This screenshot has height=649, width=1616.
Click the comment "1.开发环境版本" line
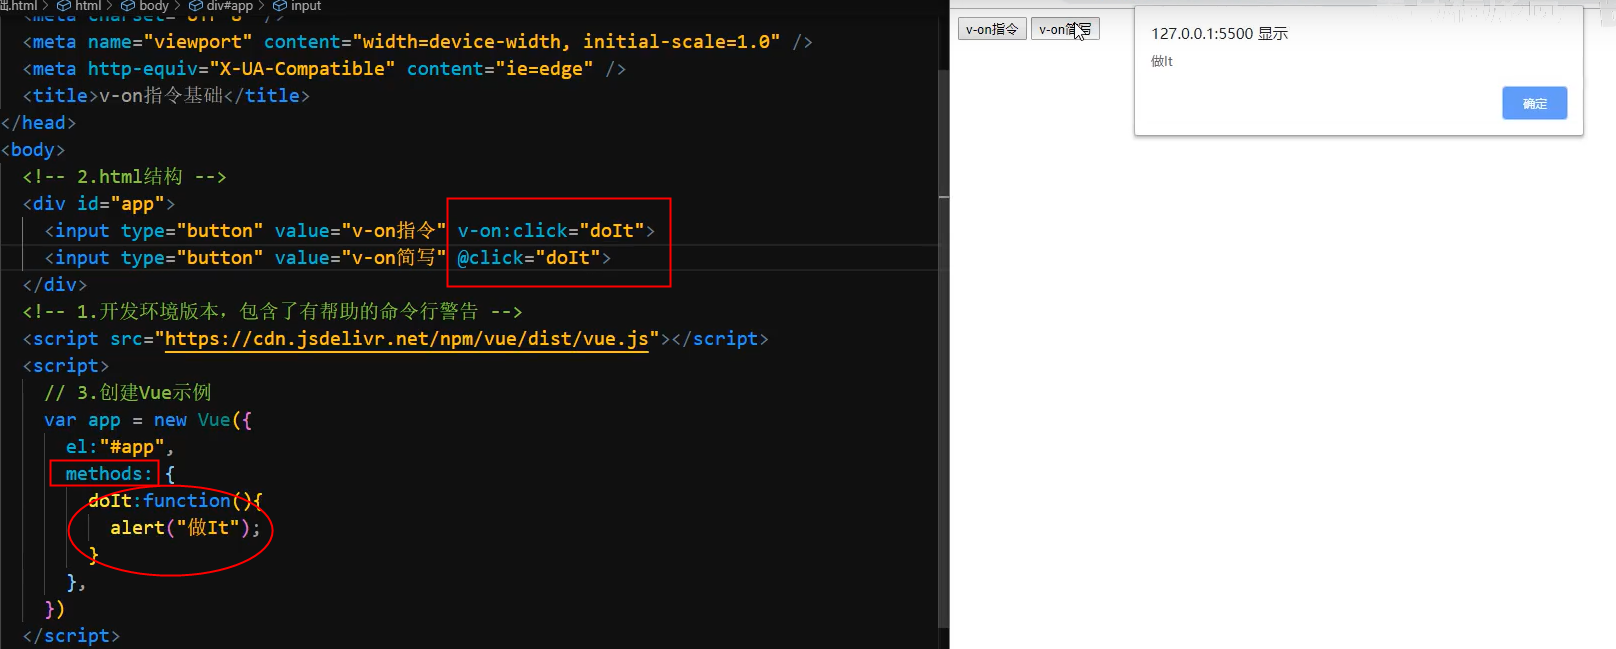[272, 312]
